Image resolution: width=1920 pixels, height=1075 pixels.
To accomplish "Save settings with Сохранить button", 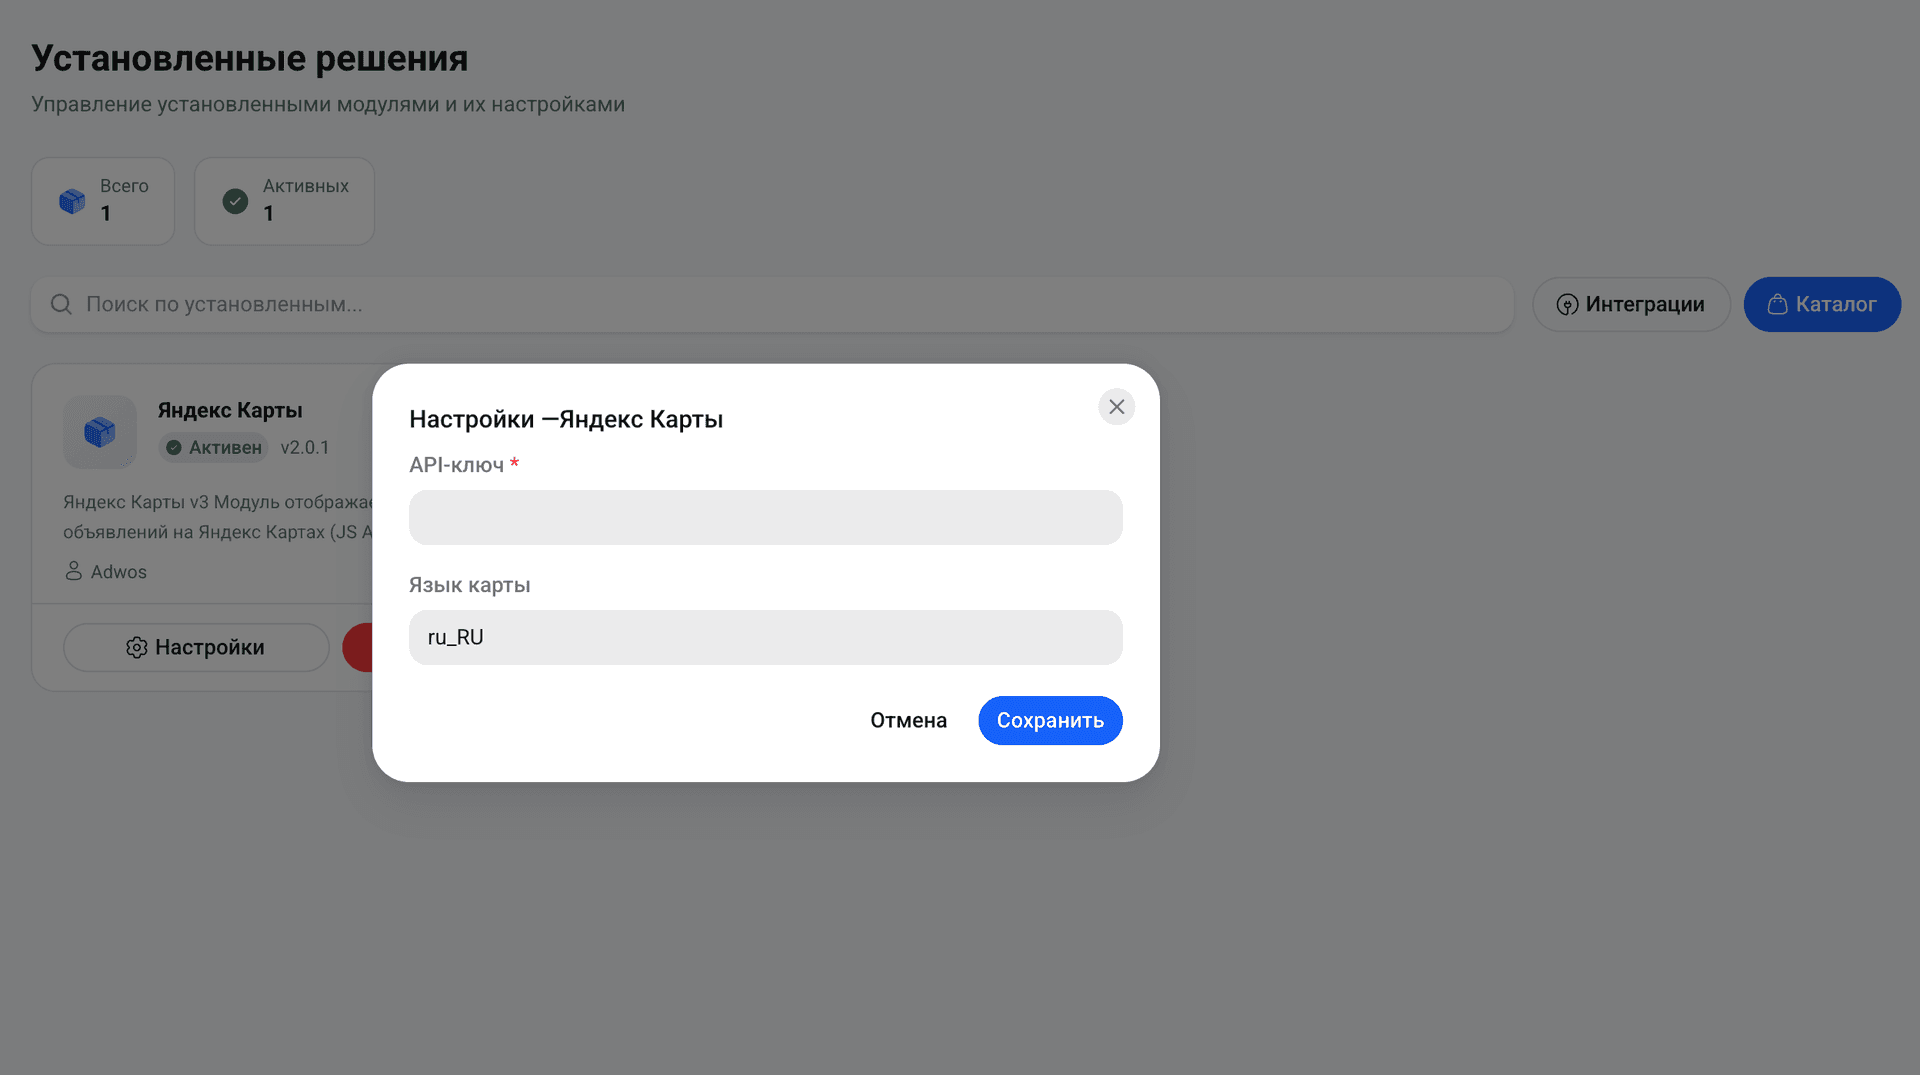I will tap(1050, 720).
